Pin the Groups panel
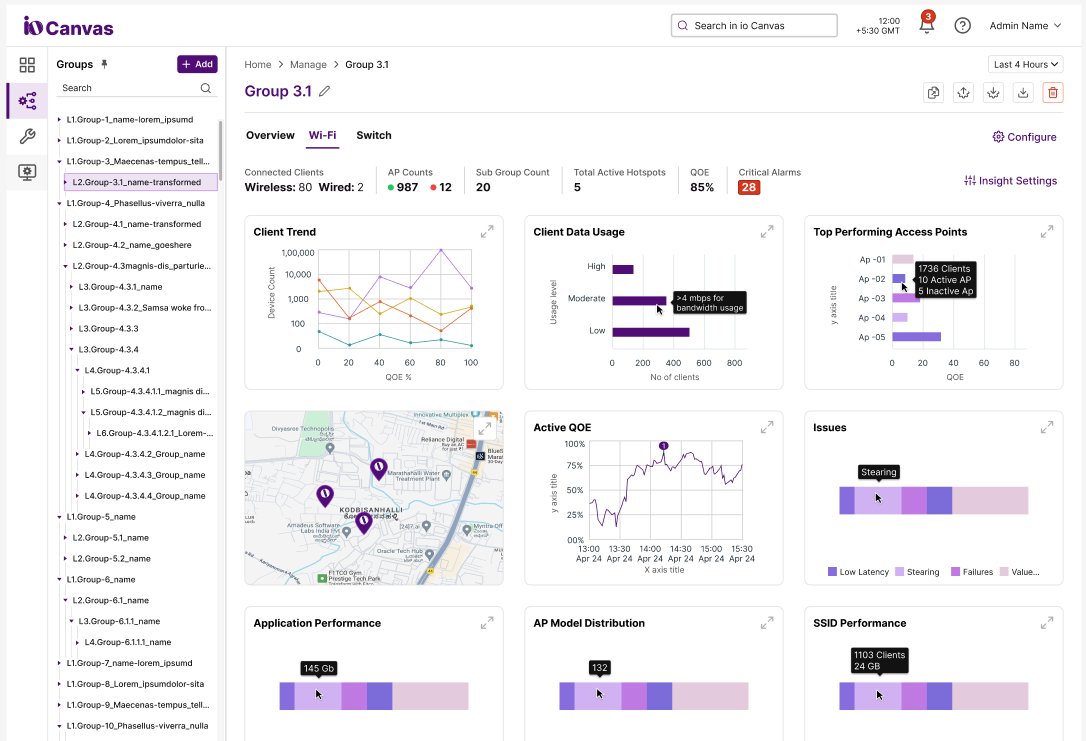Screen dimensions: 1086x741 point(105,64)
